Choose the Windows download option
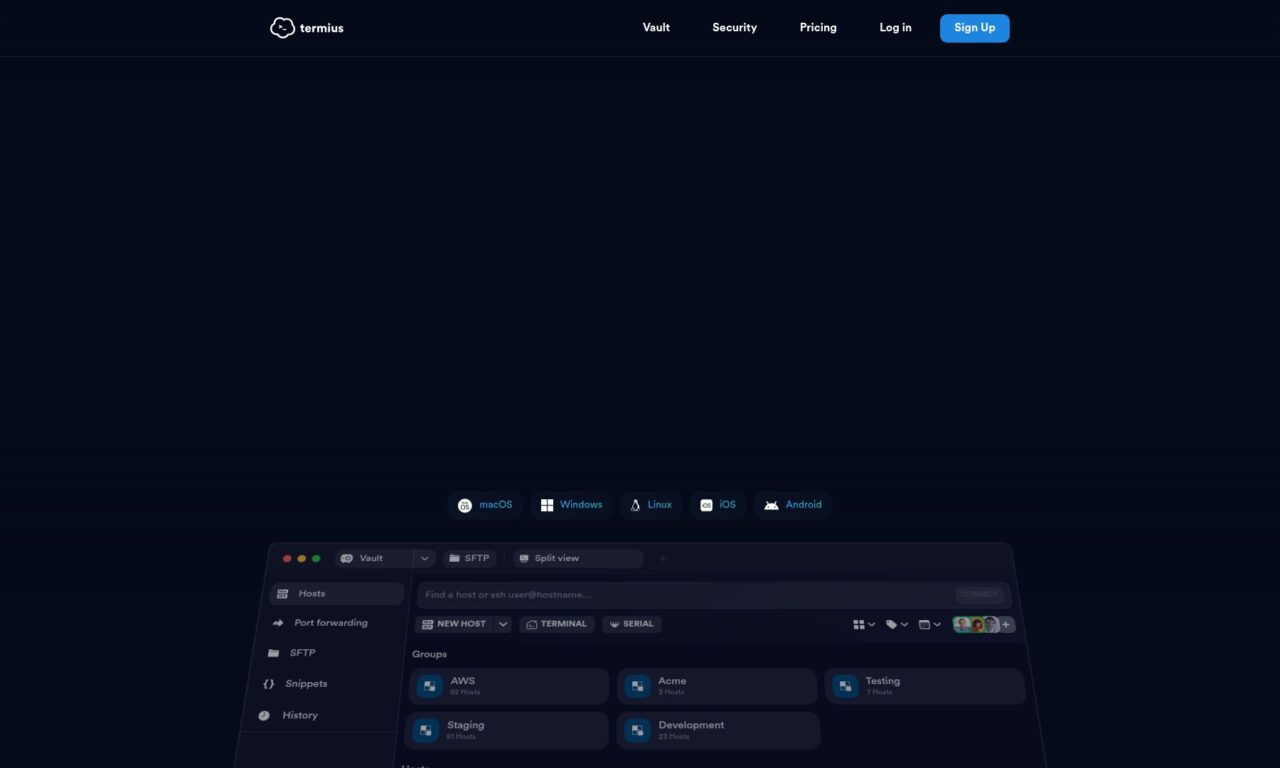This screenshot has width=1280, height=768. click(571, 505)
